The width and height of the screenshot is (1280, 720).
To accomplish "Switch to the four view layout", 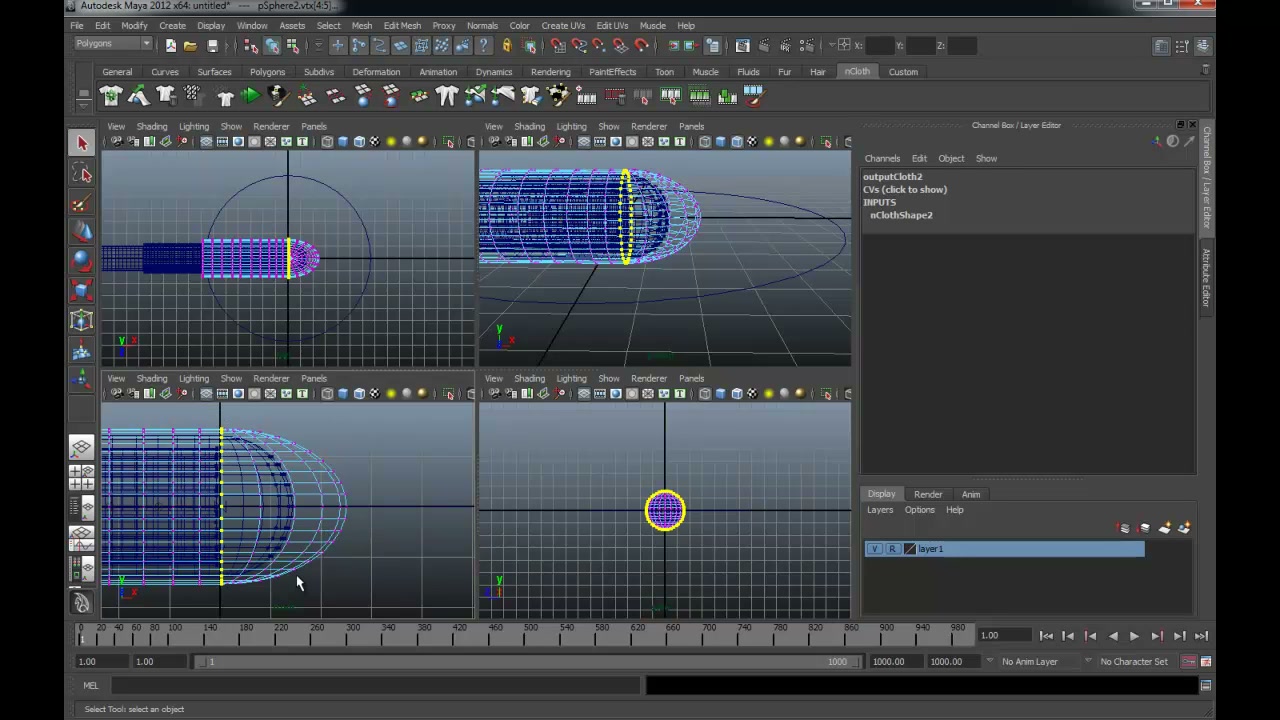I will coord(82,477).
